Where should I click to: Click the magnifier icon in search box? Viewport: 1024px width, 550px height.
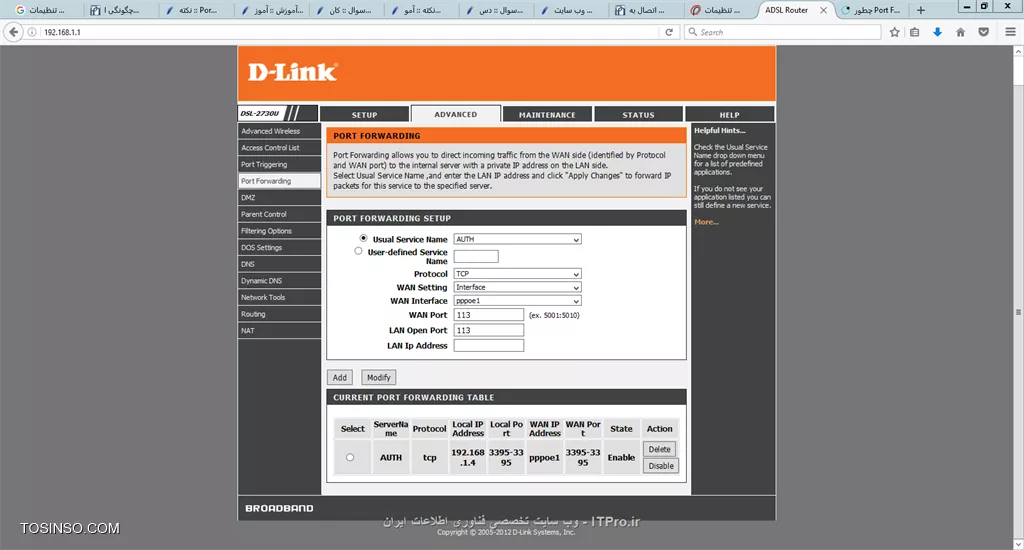click(692, 32)
